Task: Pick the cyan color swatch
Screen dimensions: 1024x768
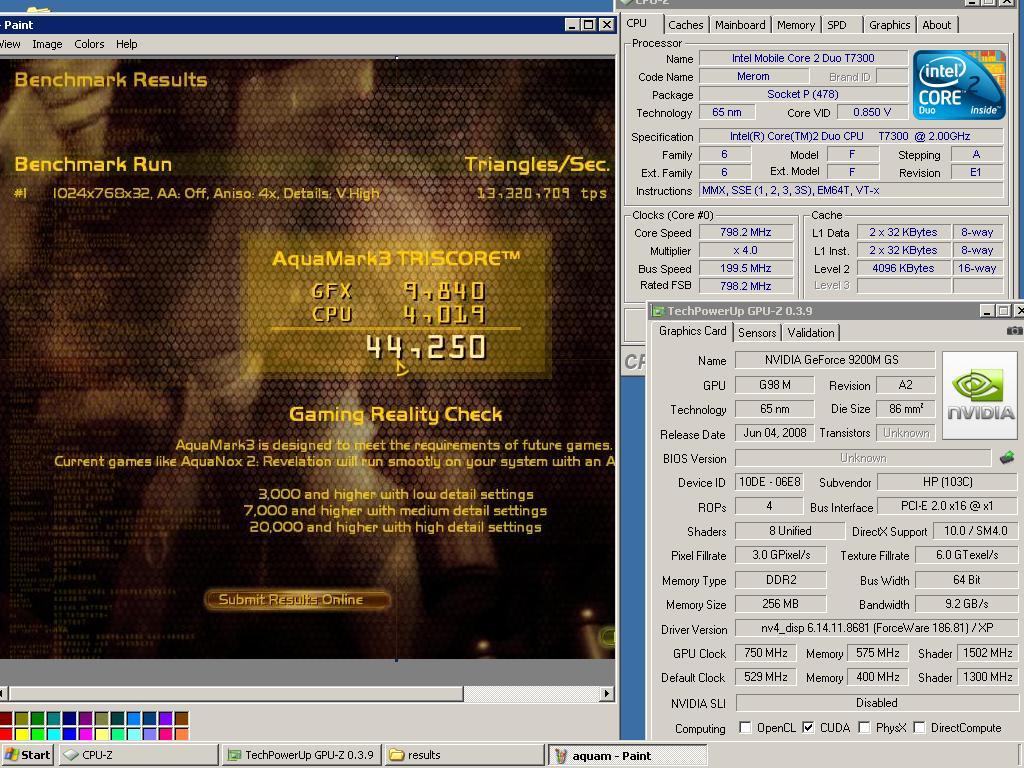Action: [x=54, y=735]
